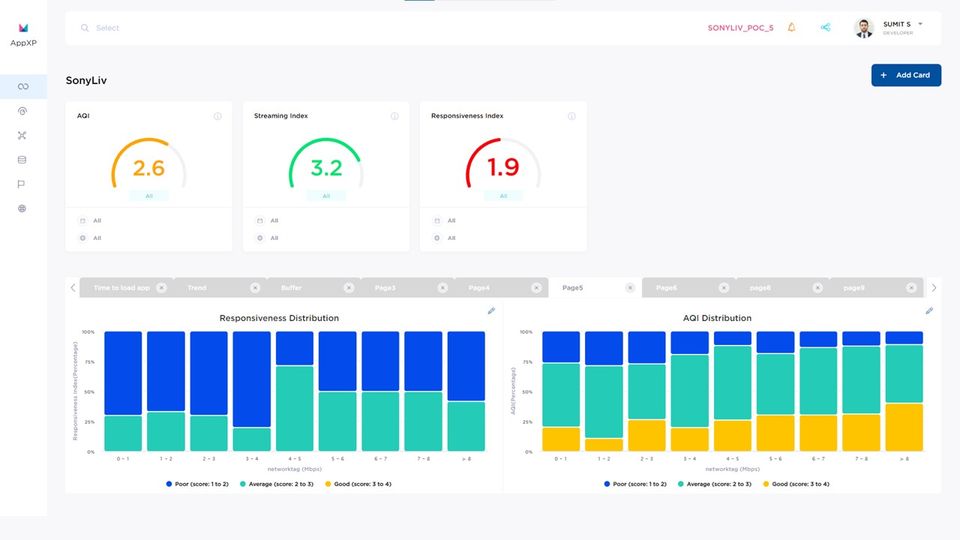Toggle Poor legend in AQI Distribution
The image size is (960, 540).
tap(635, 484)
